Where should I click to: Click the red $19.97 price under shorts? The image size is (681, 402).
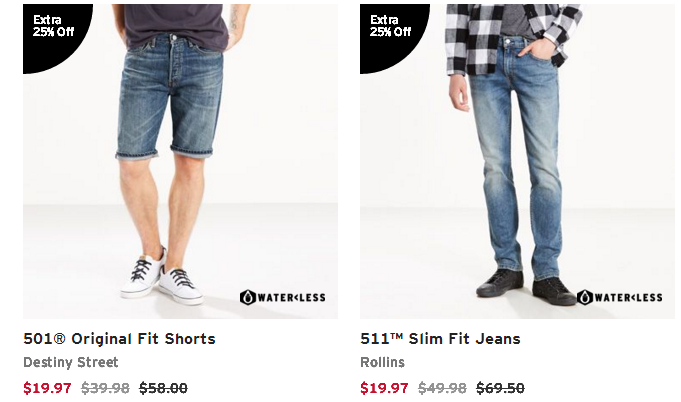coord(47,388)
